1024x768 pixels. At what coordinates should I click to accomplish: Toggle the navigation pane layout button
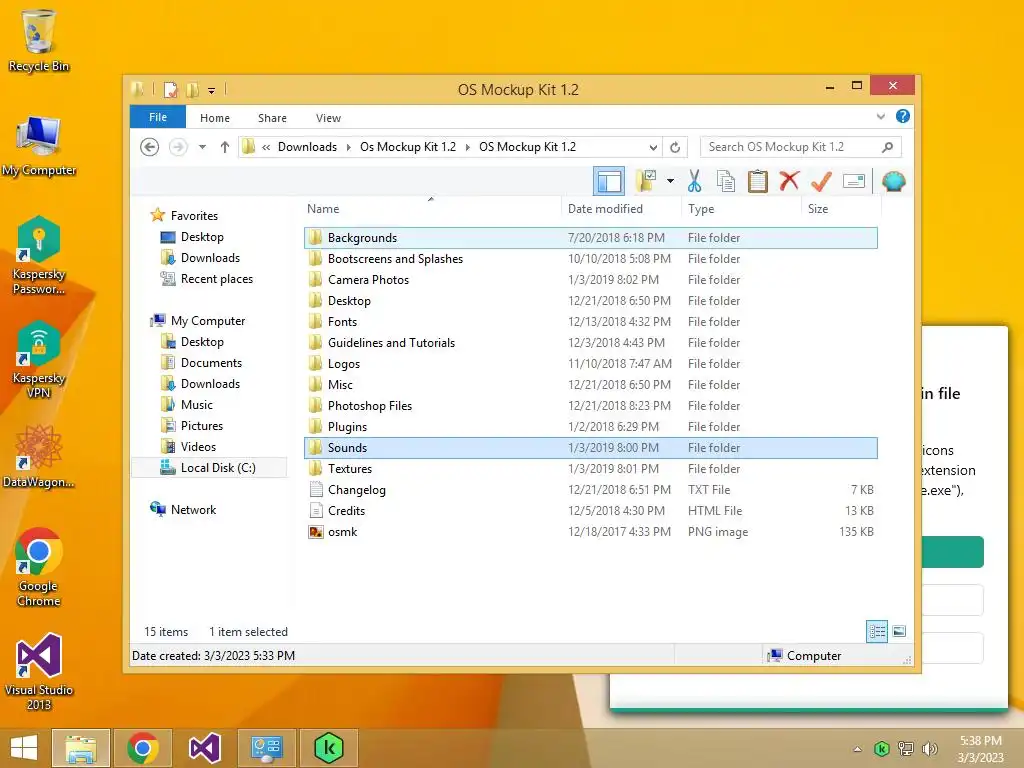pyautogui.click(x=609, y=181)
